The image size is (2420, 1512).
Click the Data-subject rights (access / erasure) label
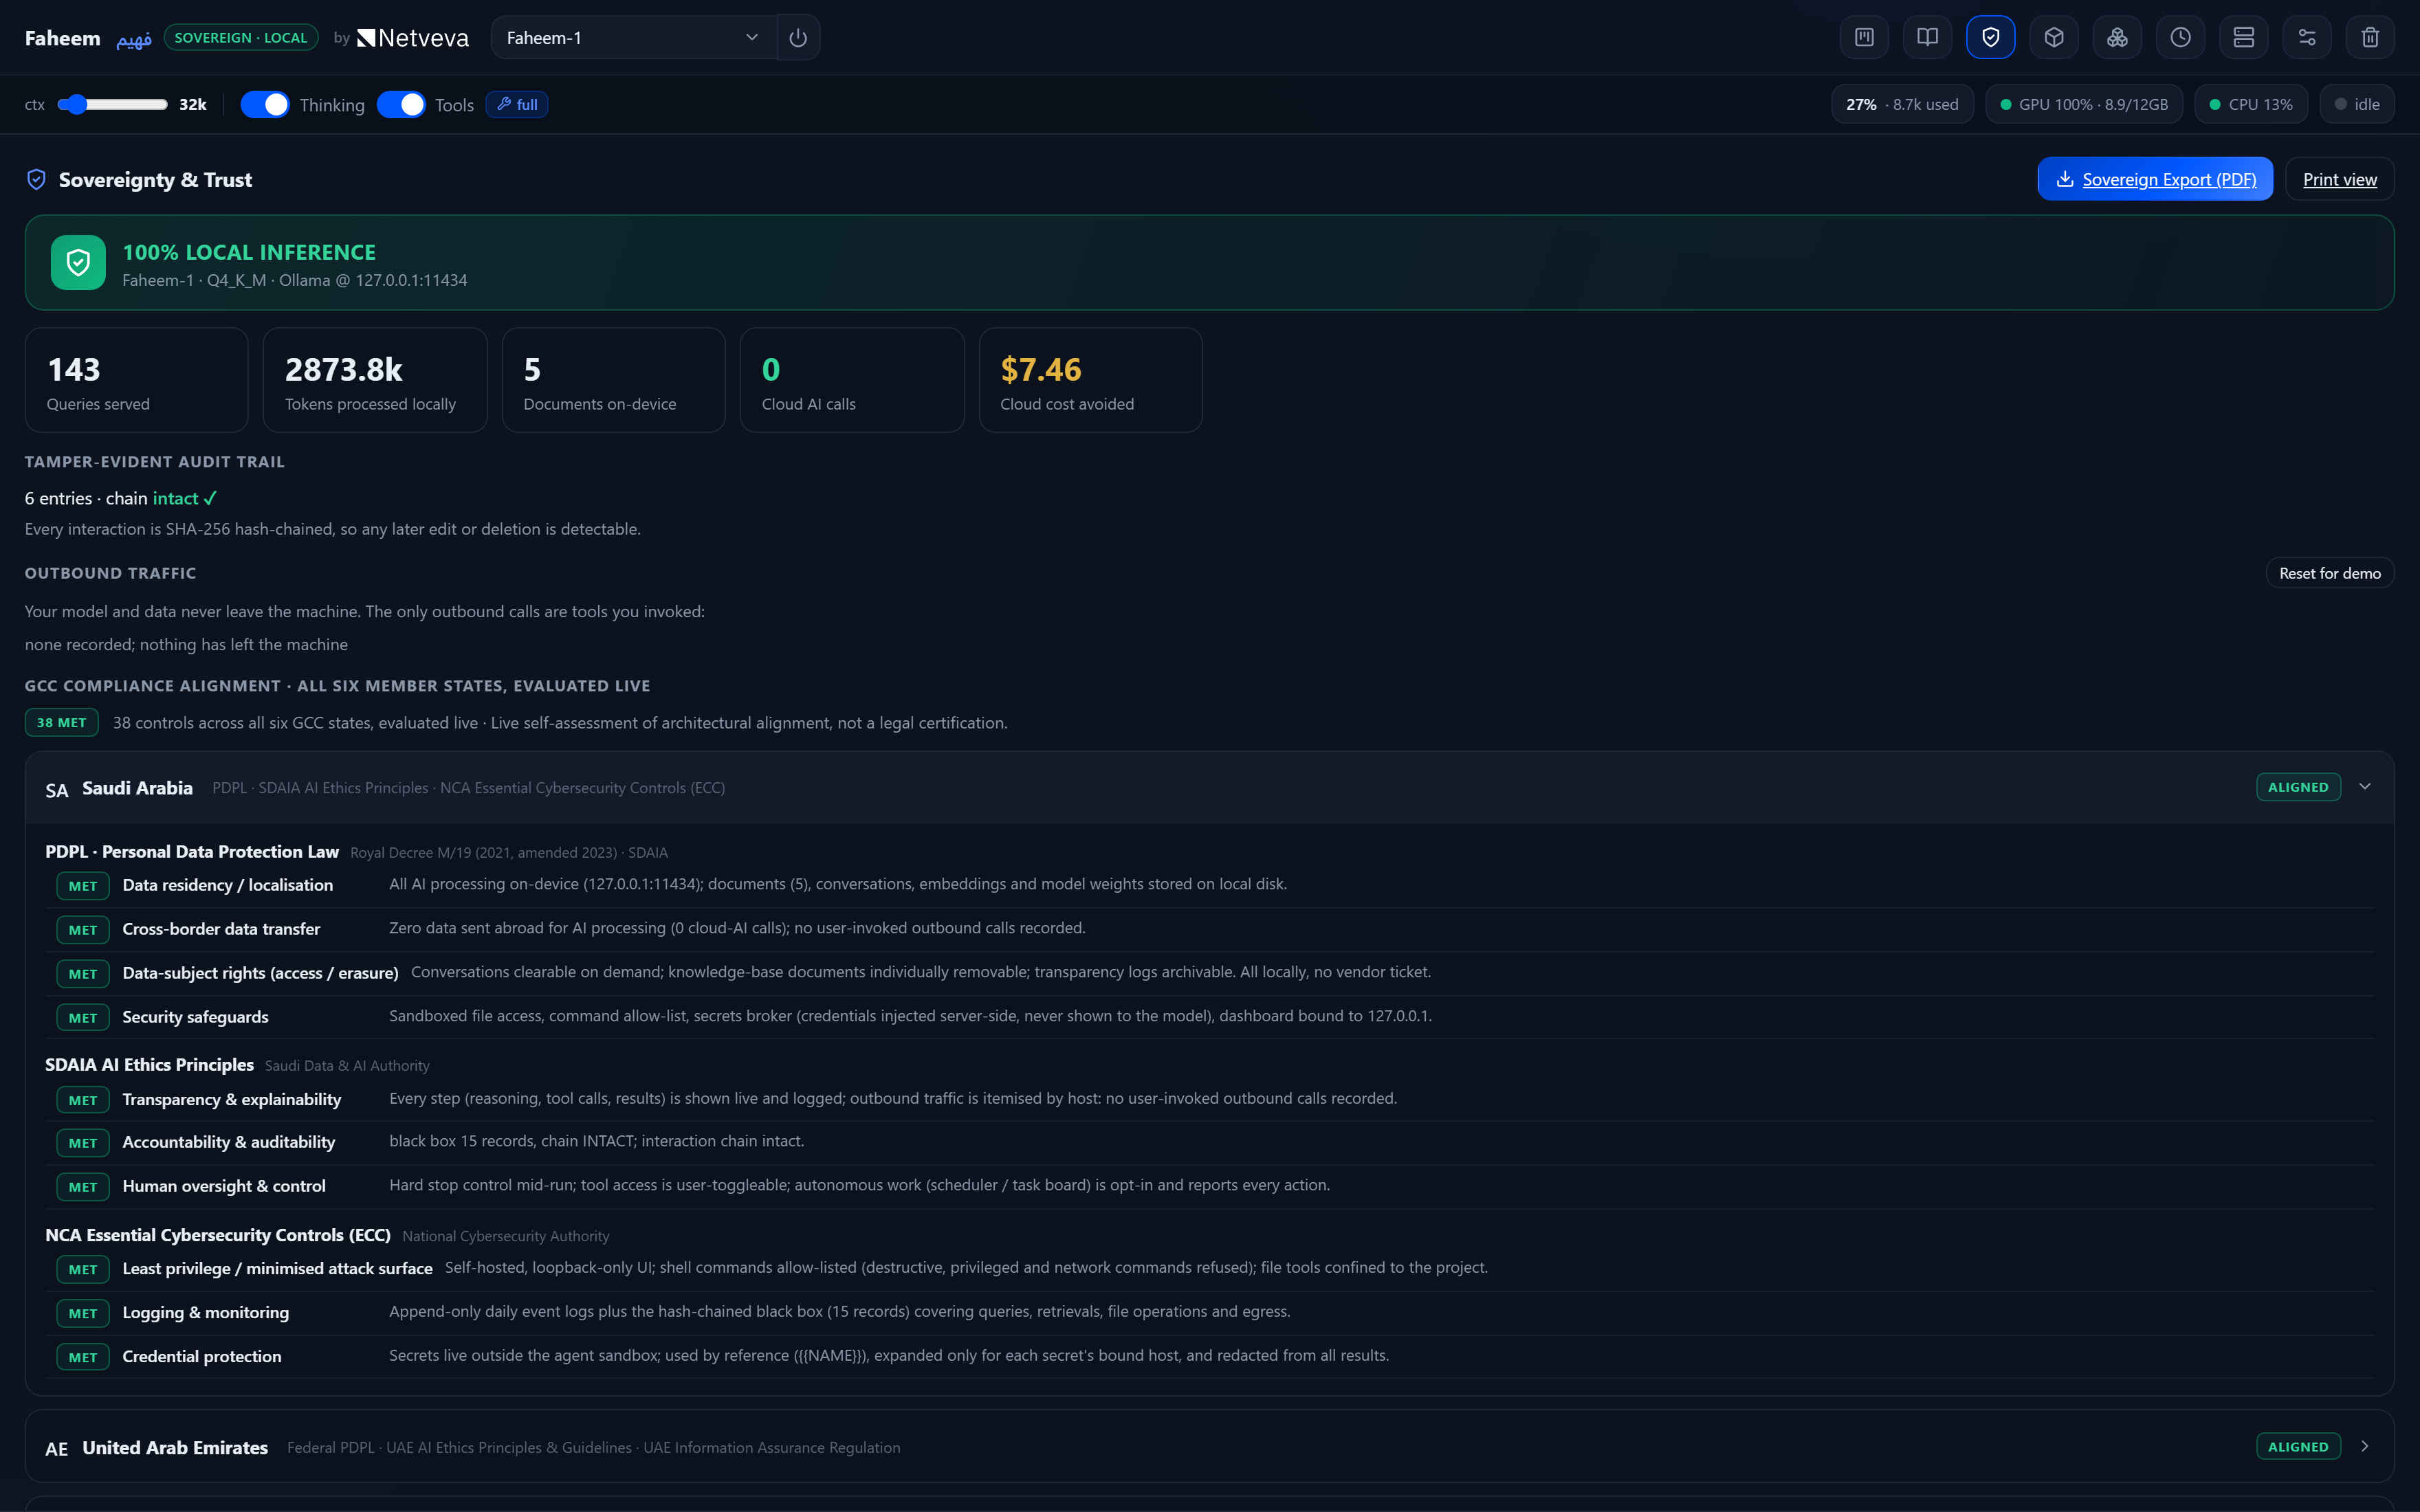pyautogui.click(x=260, y=973)
